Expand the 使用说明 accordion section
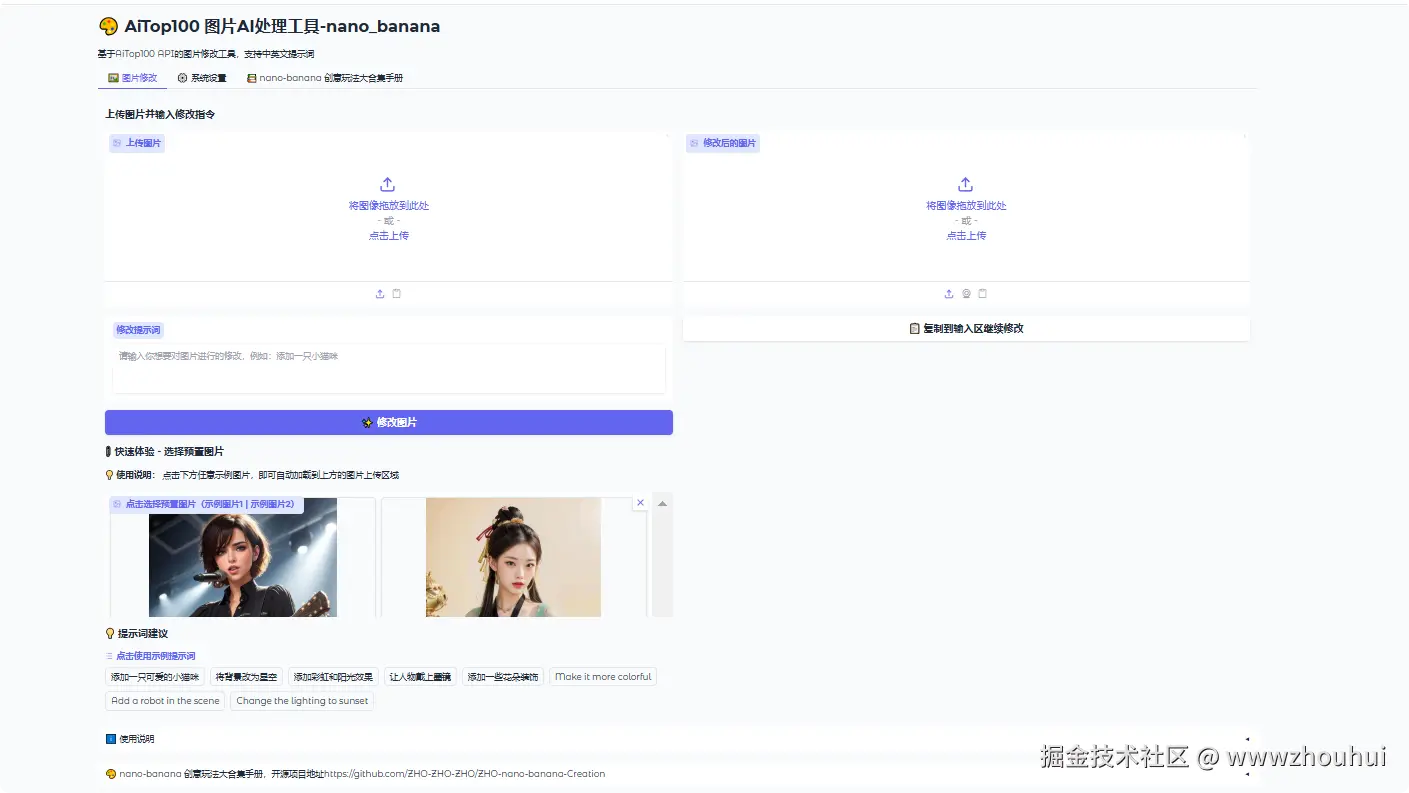The width and height of the screenshot is (1409, 793). 678,739
